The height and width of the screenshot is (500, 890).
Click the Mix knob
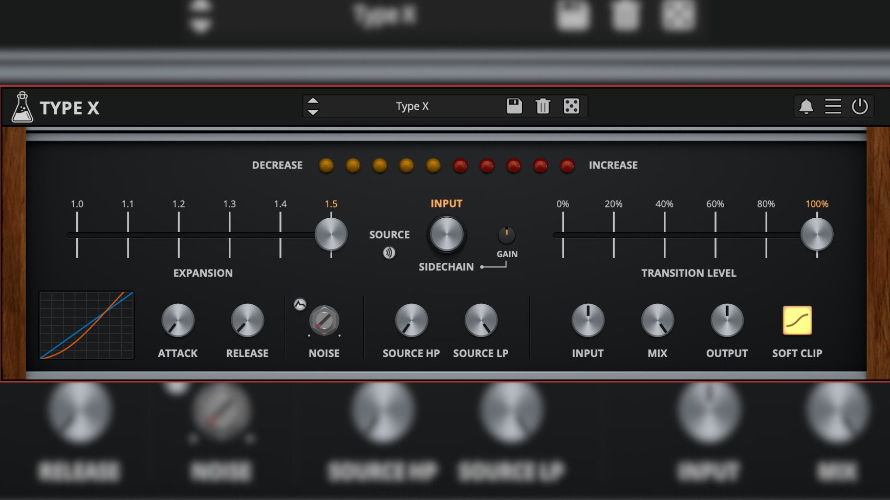657,321
